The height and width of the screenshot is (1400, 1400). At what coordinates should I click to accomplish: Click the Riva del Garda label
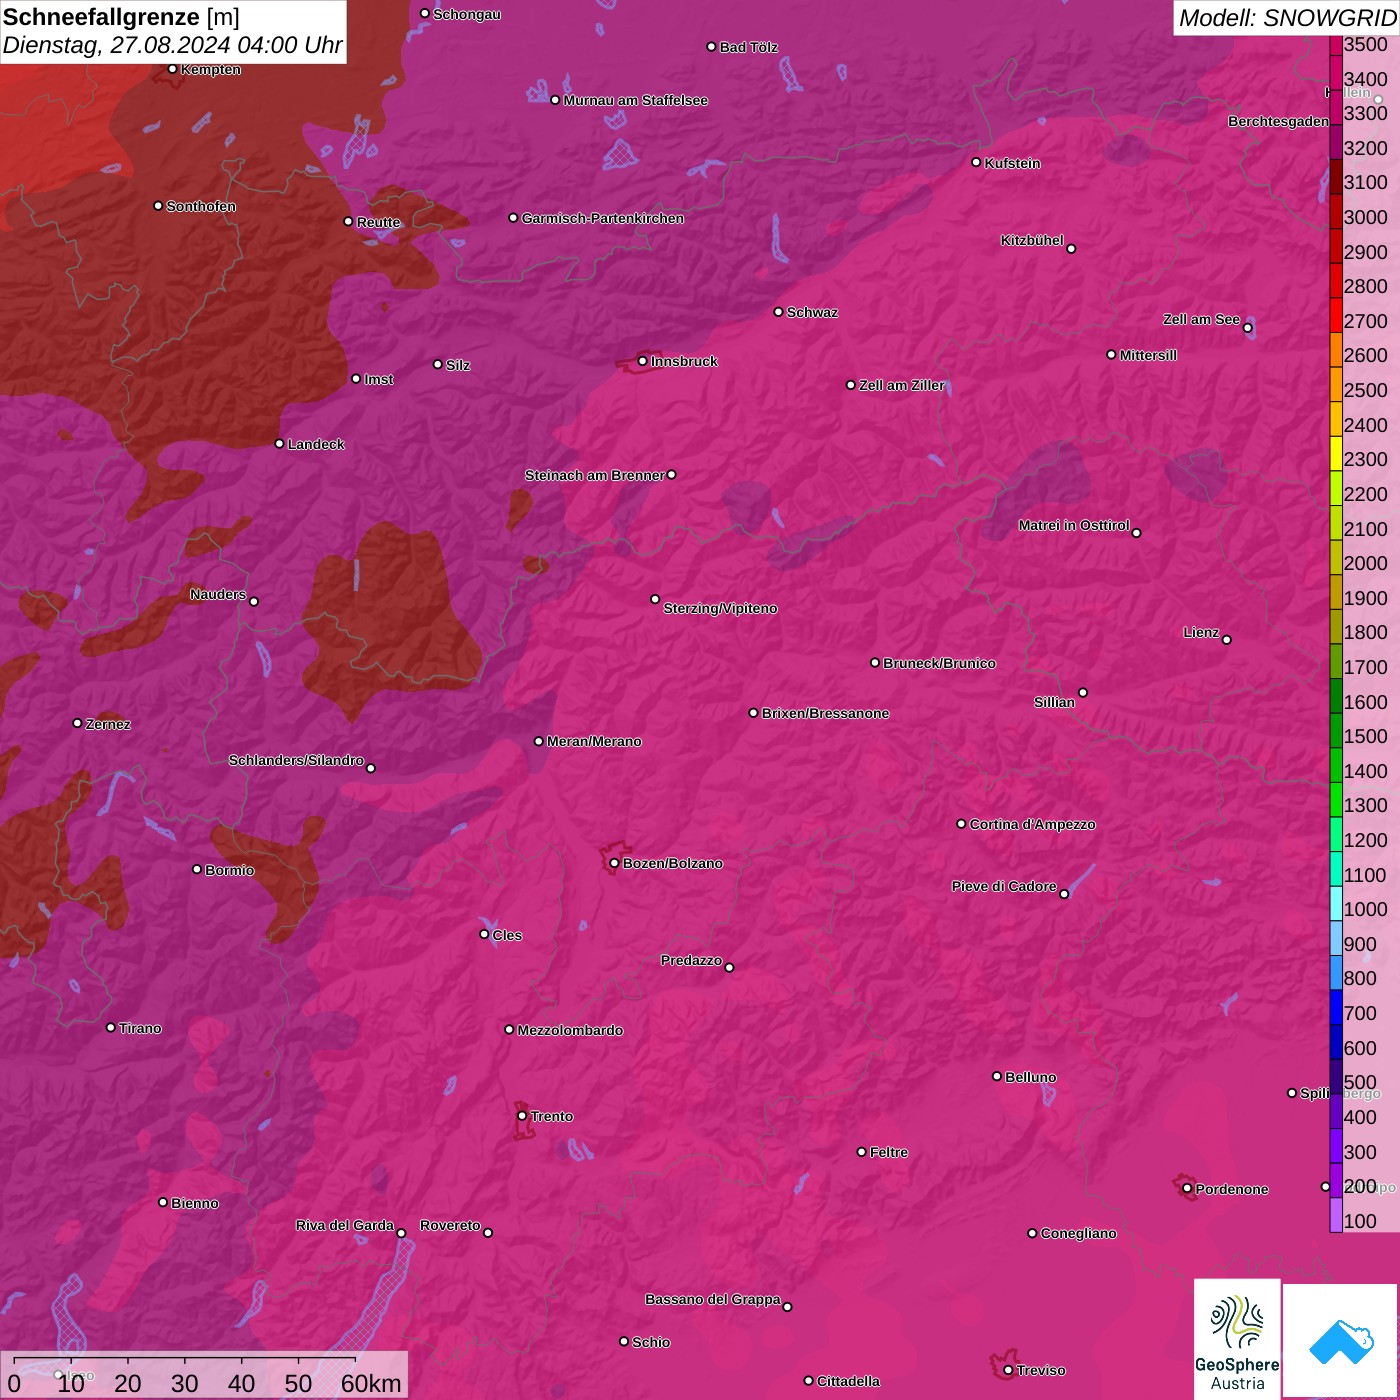pyautogui.click(x=345, y=1225)
